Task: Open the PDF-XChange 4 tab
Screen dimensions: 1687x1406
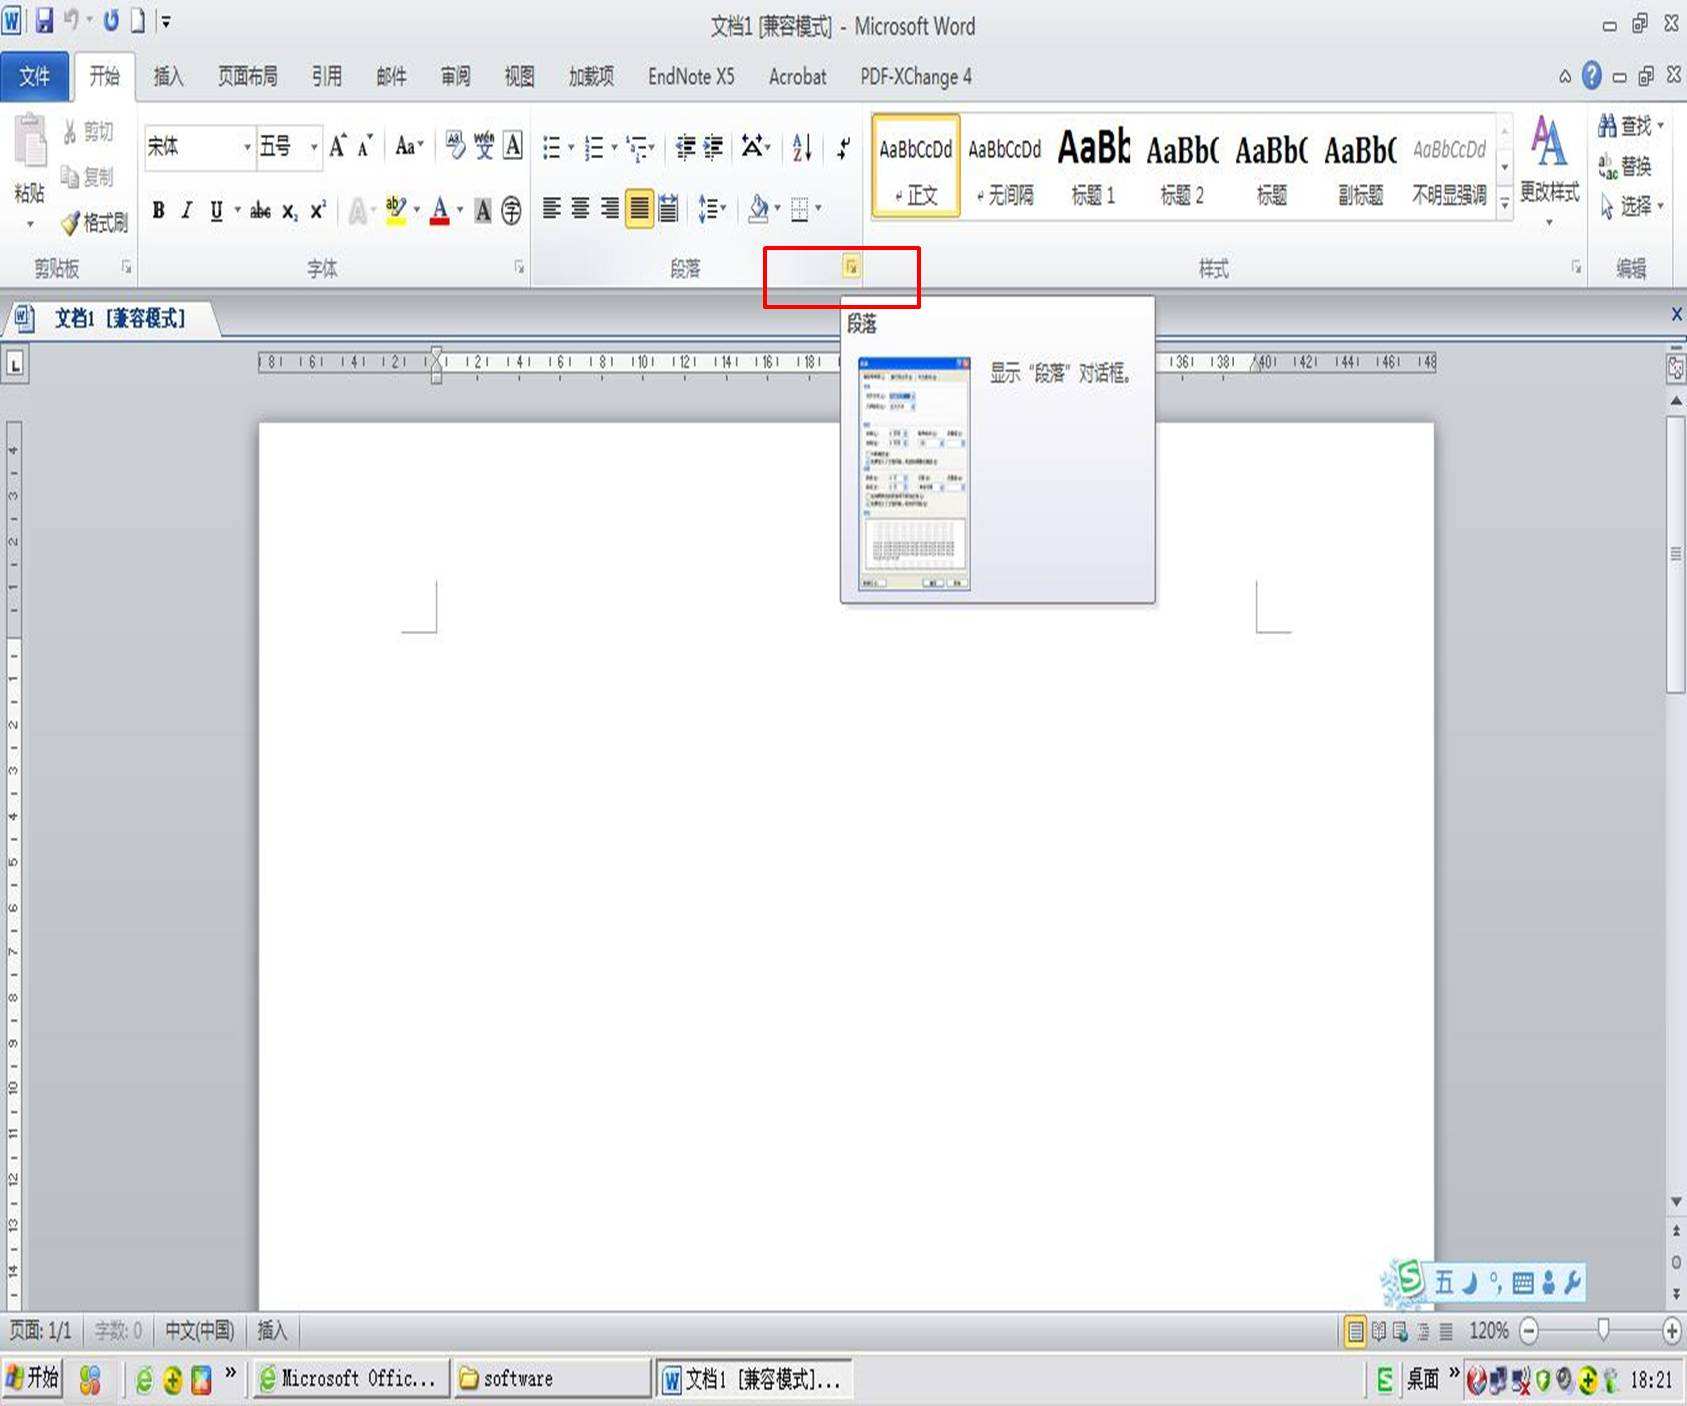Action: 916,76
